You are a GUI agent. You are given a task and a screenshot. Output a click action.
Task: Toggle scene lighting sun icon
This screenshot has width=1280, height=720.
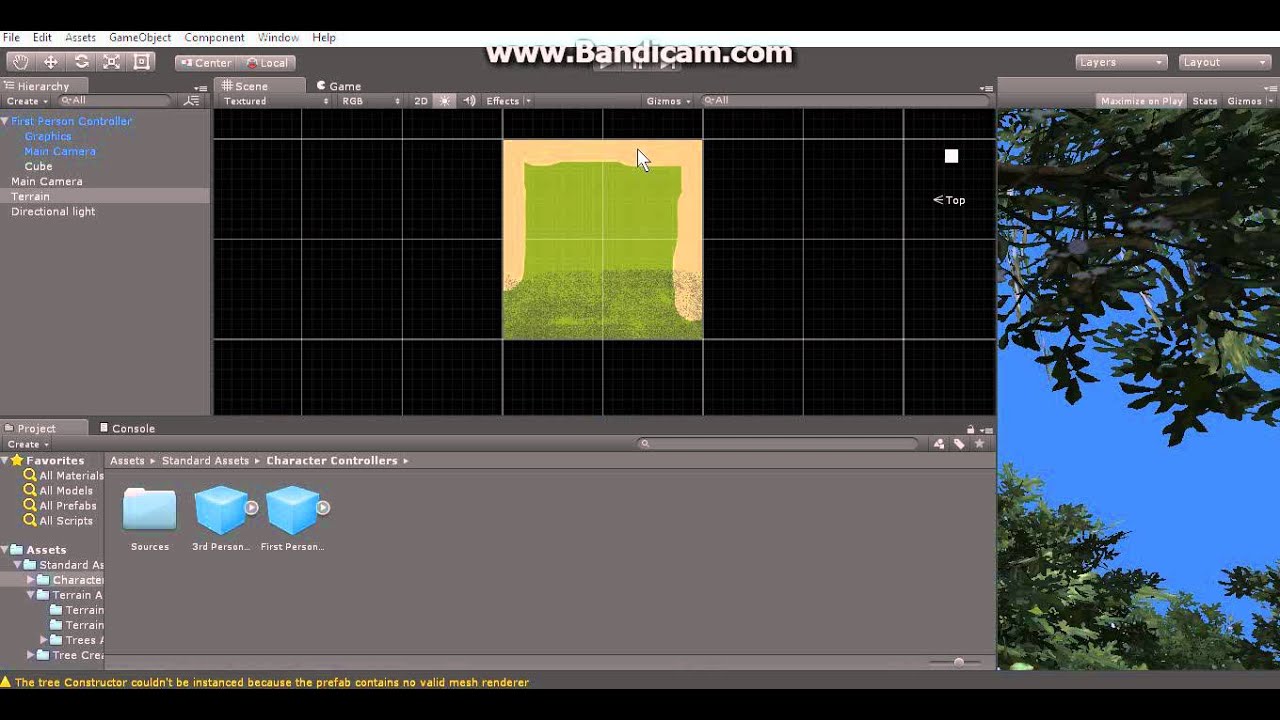pos(445,101)
